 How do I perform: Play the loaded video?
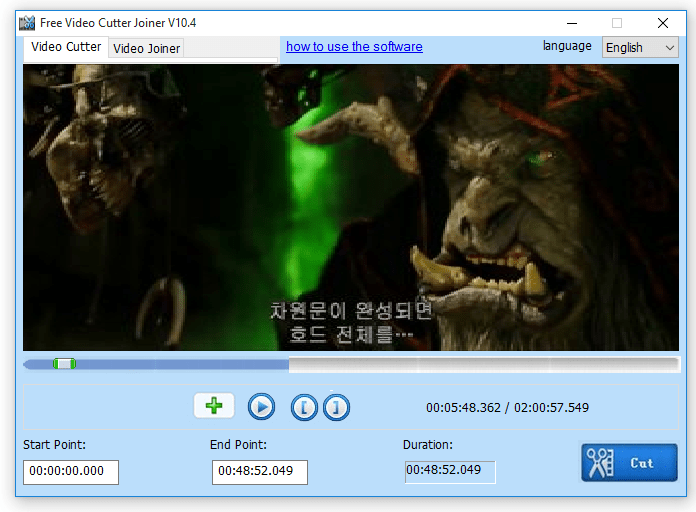click(x=261, y=407)
